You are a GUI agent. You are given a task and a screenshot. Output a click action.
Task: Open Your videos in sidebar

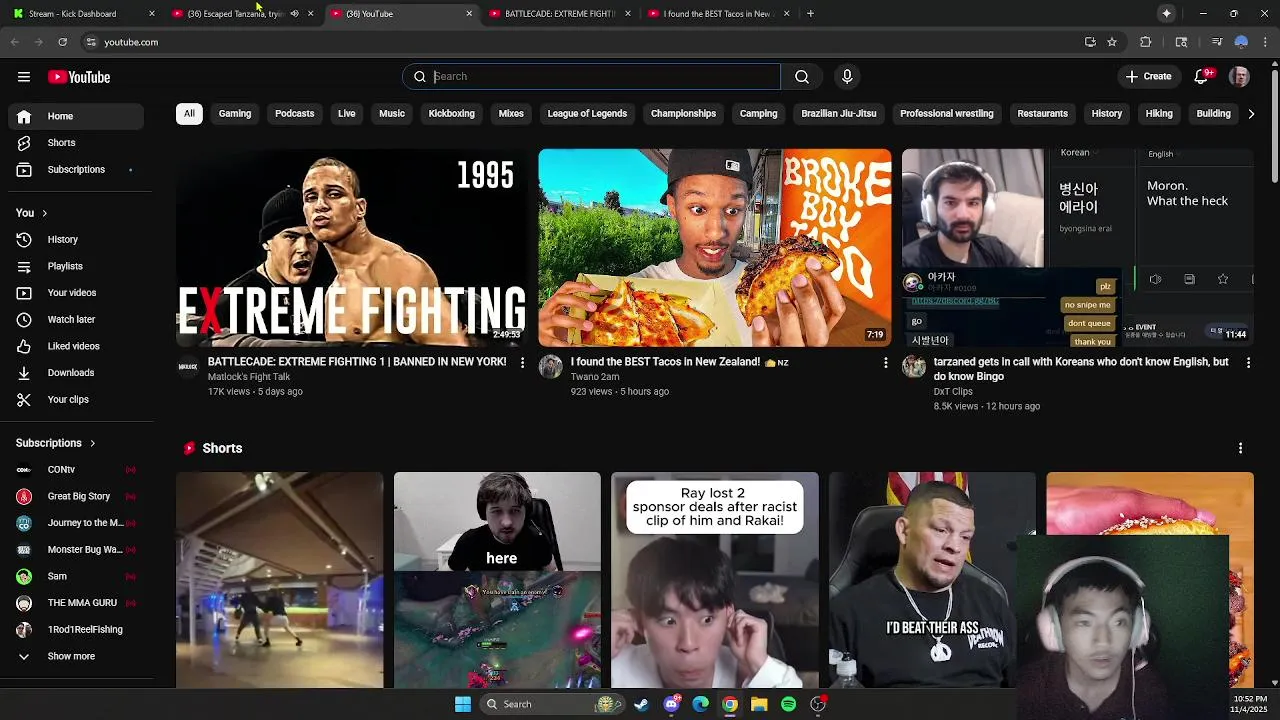(x=76, y=293)
